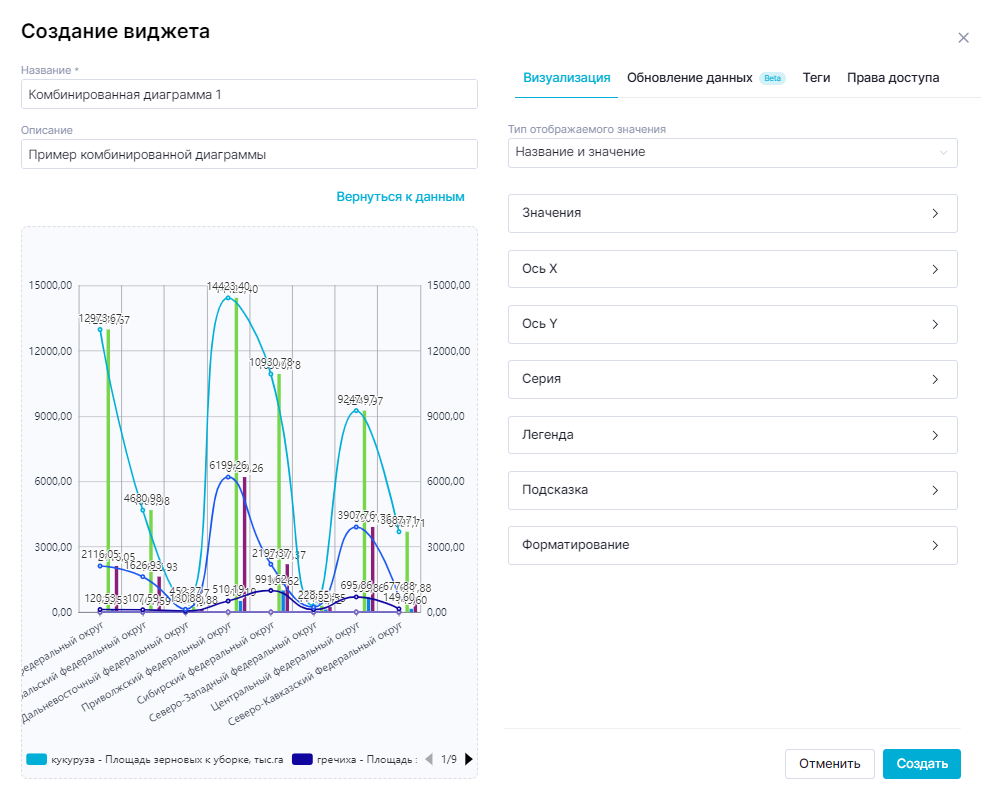Open the Права доступа tab

click(x=892, y=78)
